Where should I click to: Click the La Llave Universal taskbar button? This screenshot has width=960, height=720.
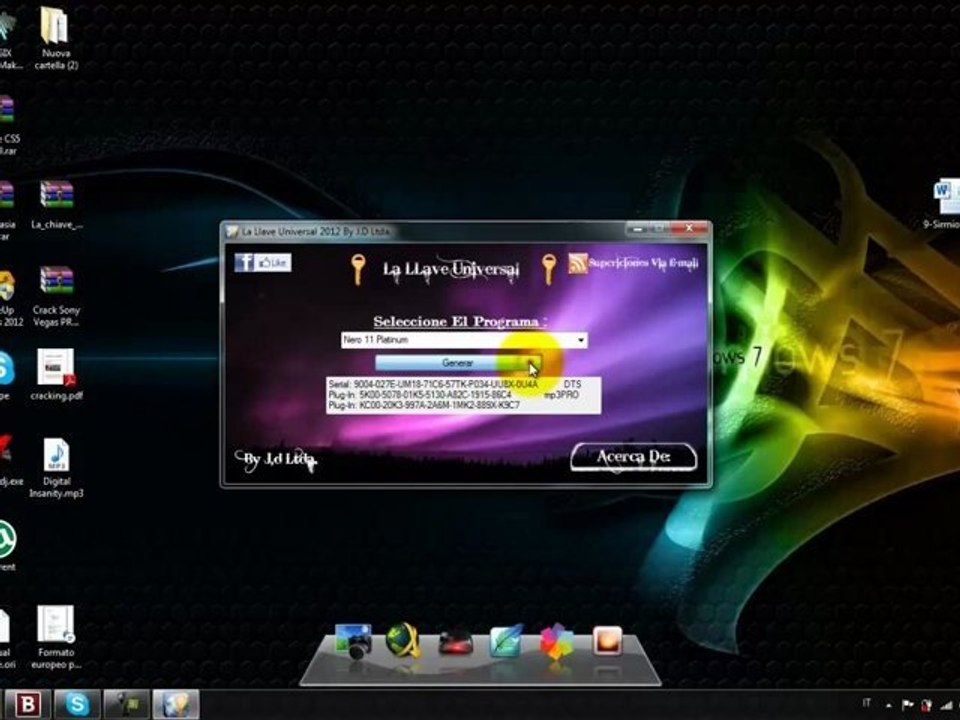pyautogui.click(x=176, y=704)
